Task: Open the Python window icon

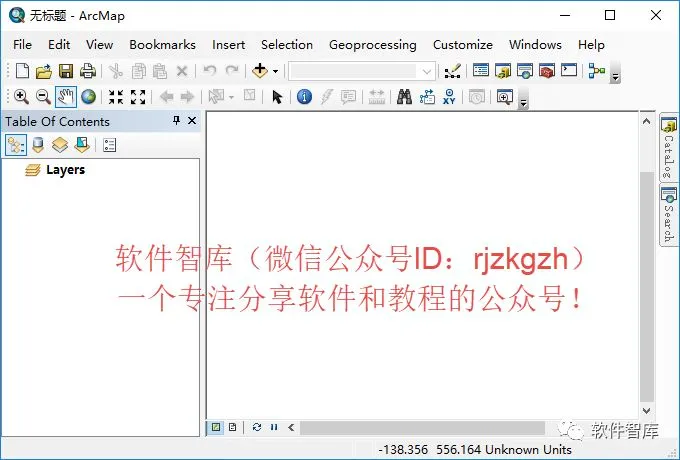Action: [569, 70]
